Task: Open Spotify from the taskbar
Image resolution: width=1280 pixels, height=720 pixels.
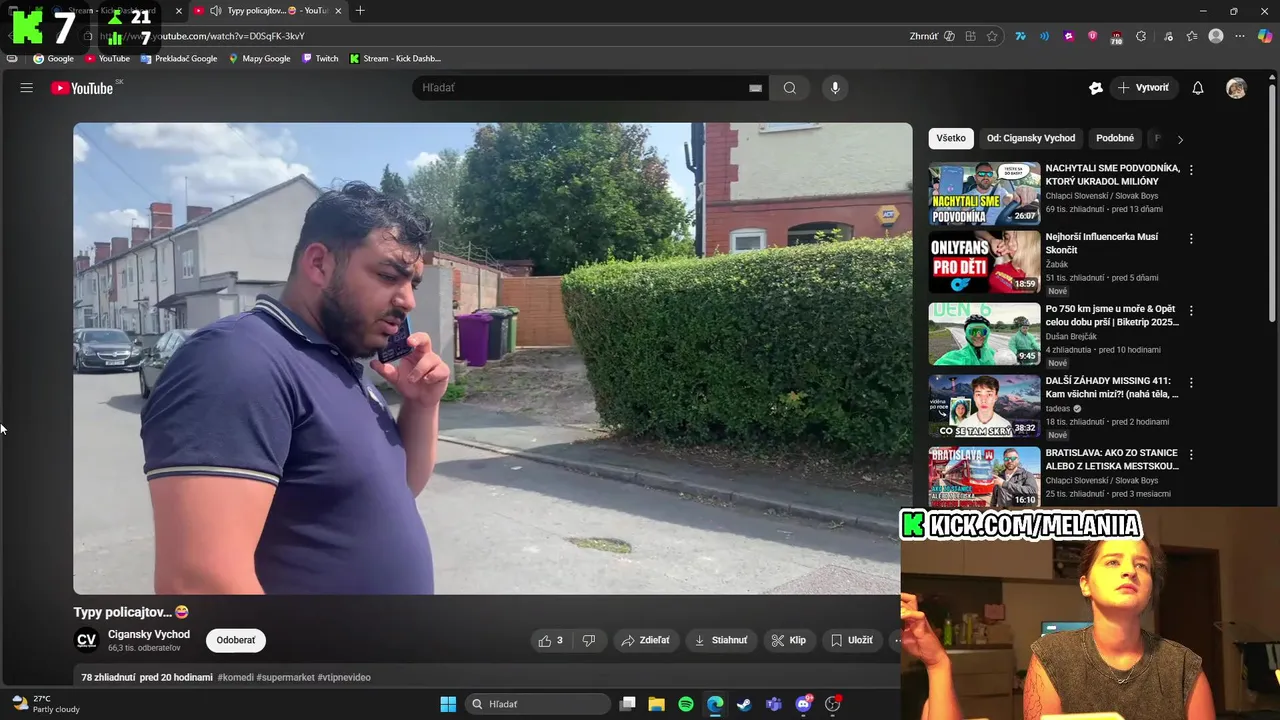Action: [x=686, y=704]
